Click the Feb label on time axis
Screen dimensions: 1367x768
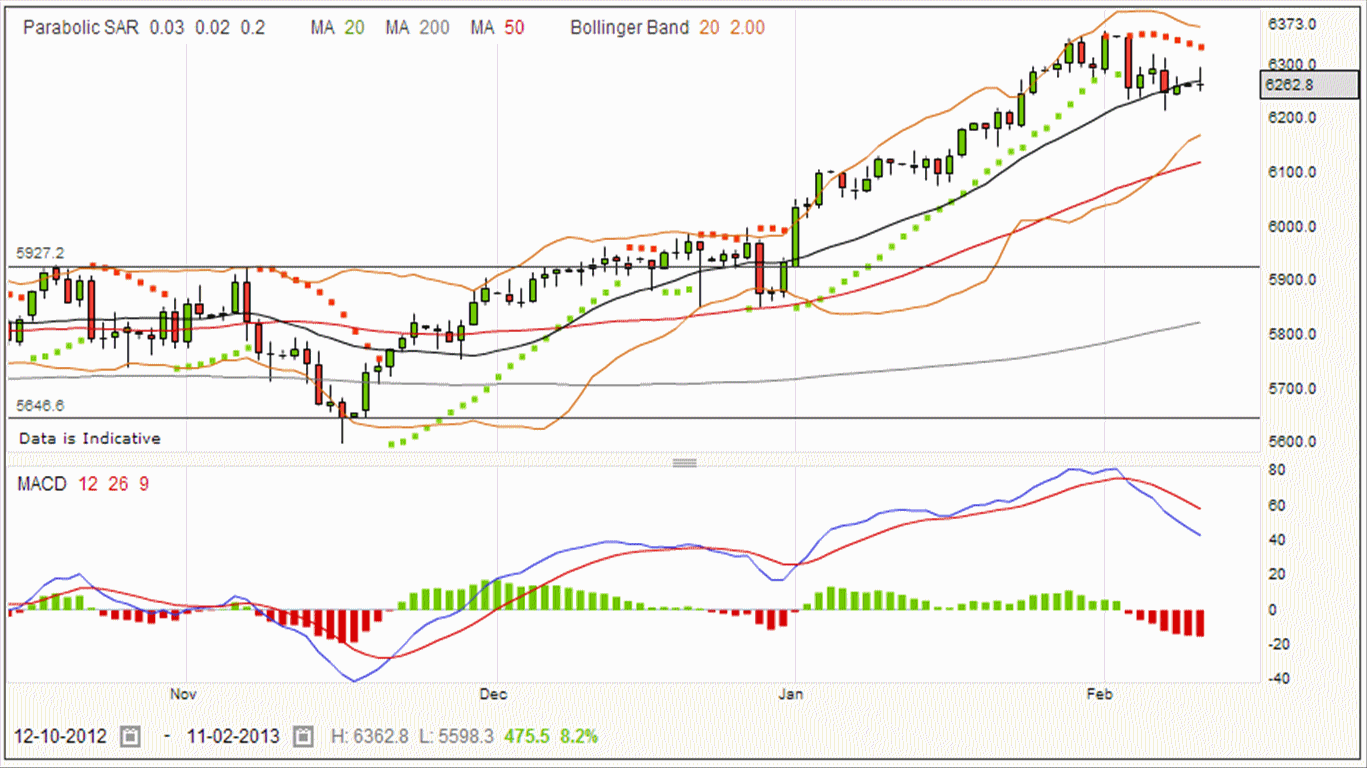click(1100, 693)
